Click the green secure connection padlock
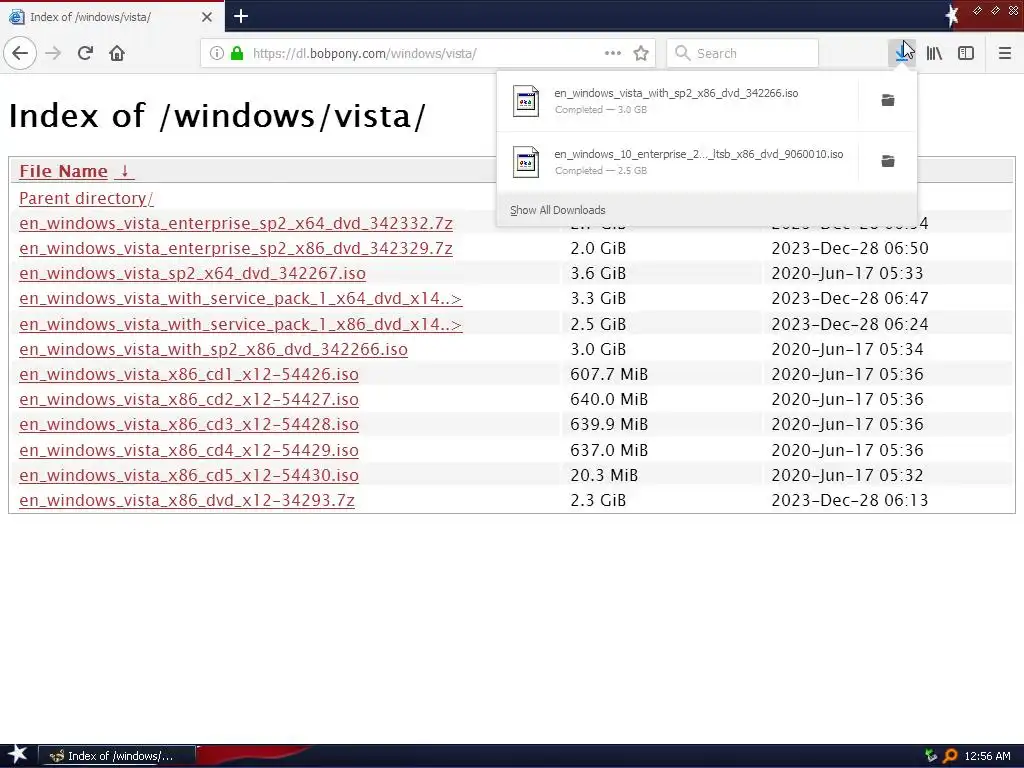This screenshot has width=1024, height=768. click(237, 54)
